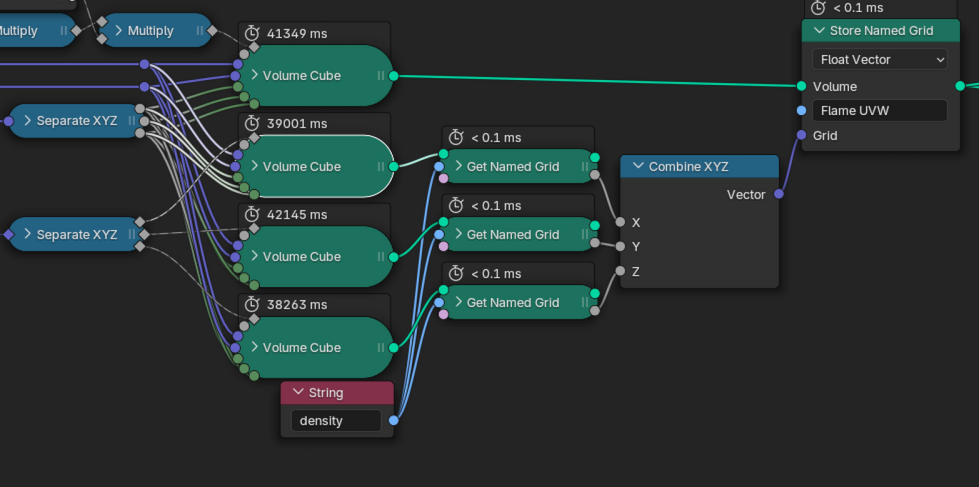The height and width of the screenshot is (487, 979).
Task: Click the grip handle on upper Separate XYZ
Action: 132,121
